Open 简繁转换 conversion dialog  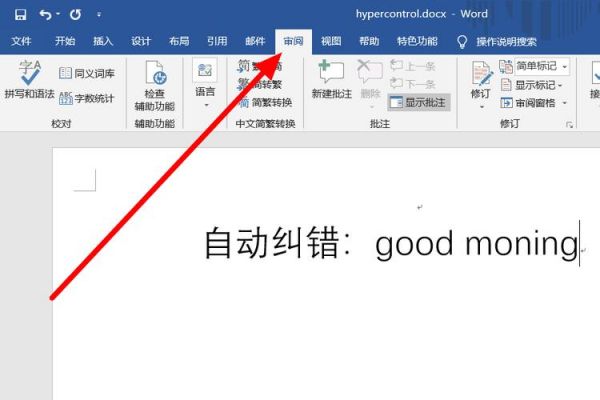(265, 102)
